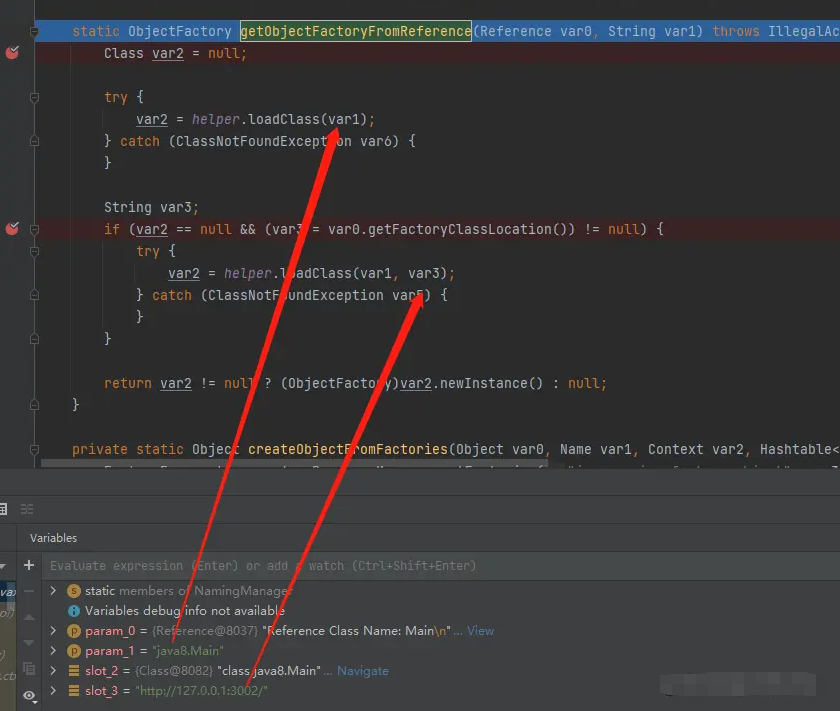Click the View link for param_0
Screen dimensions: 840x711
tap(480, 631)
